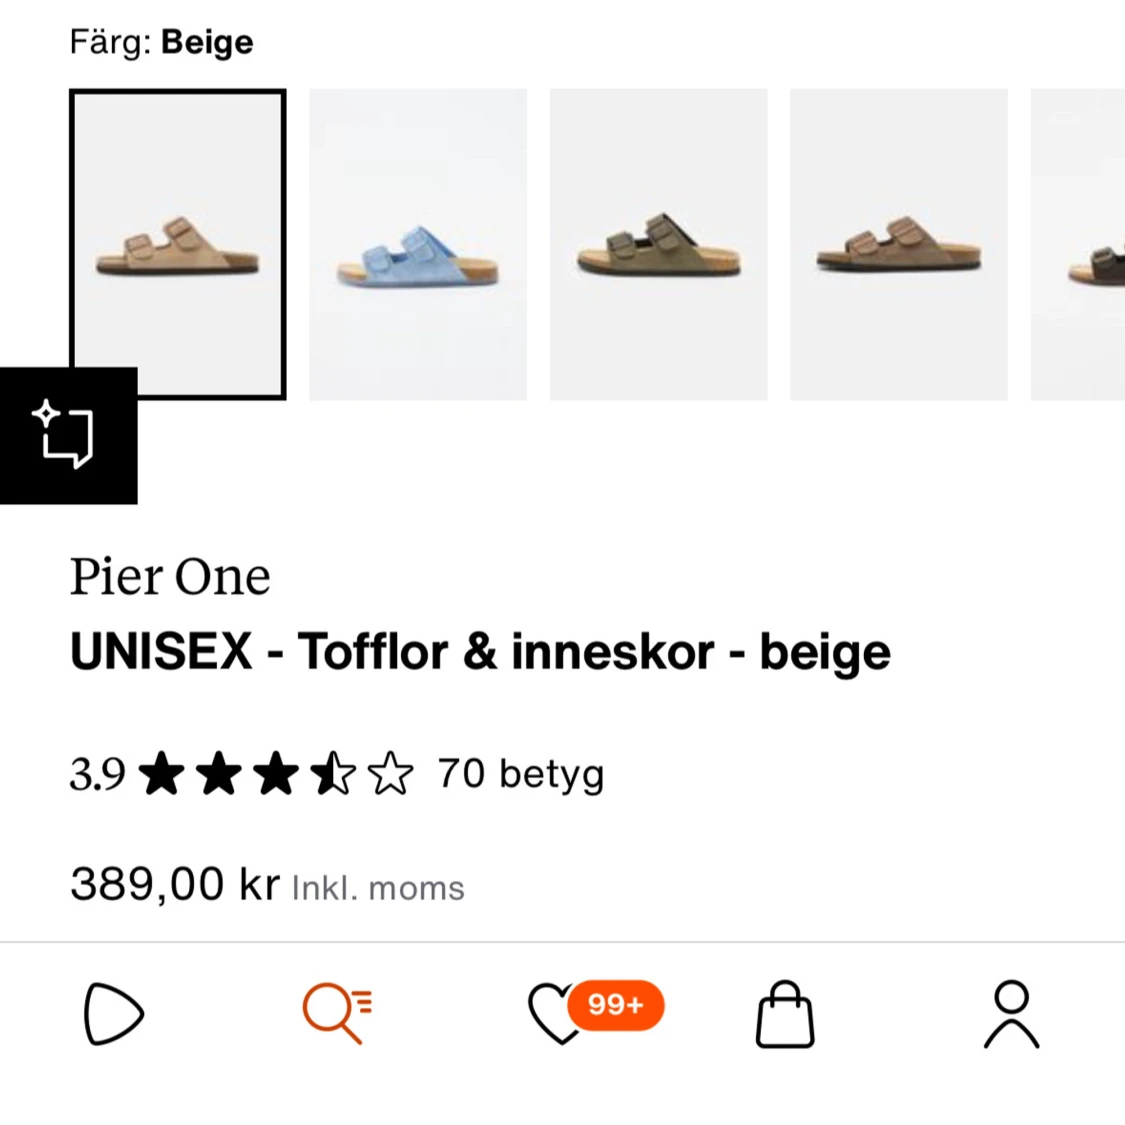
Task: Select the brown sandal color thumbnail
Action: (x=898, y=244)
